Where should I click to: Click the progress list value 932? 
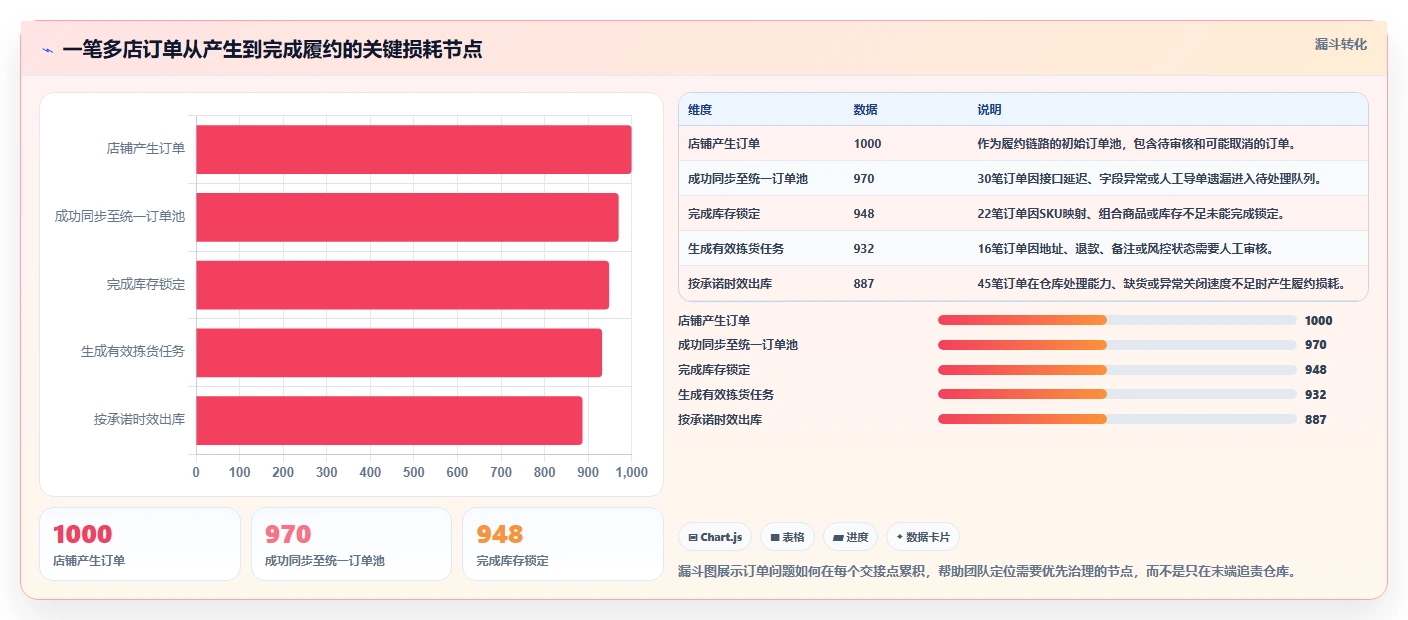[1316, 395]
